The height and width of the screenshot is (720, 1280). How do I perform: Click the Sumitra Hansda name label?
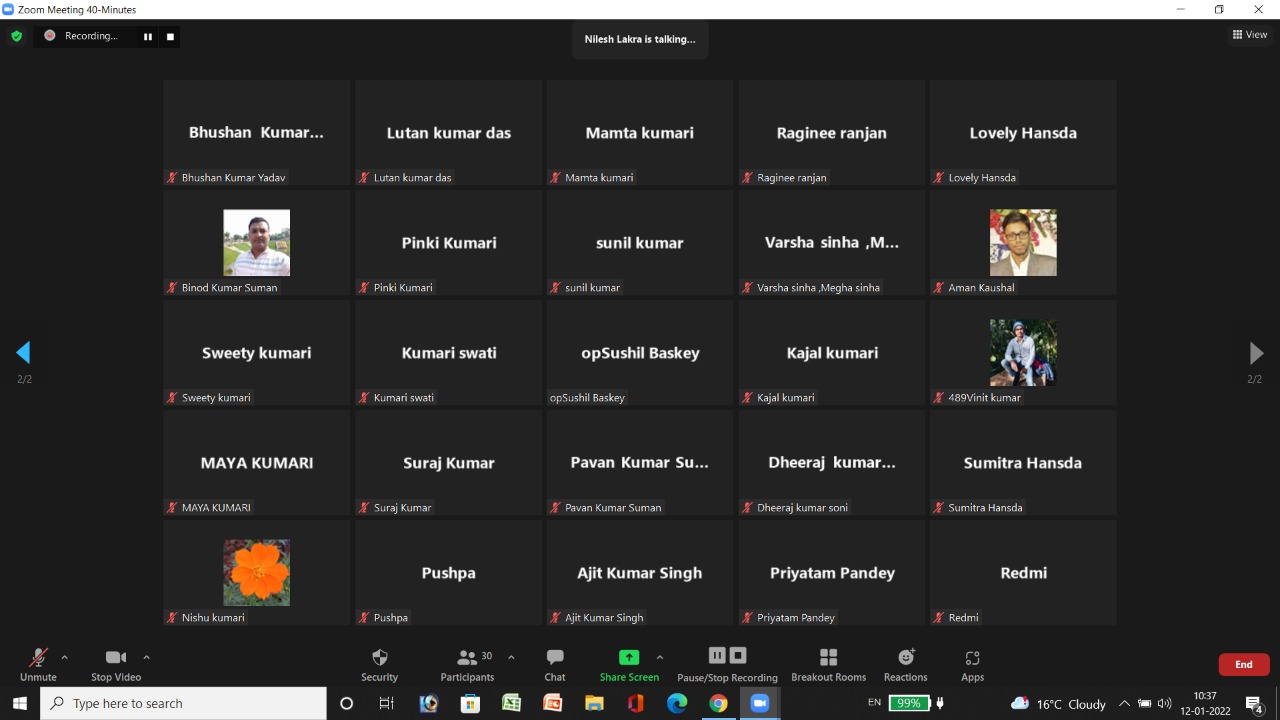pos(985,507)
